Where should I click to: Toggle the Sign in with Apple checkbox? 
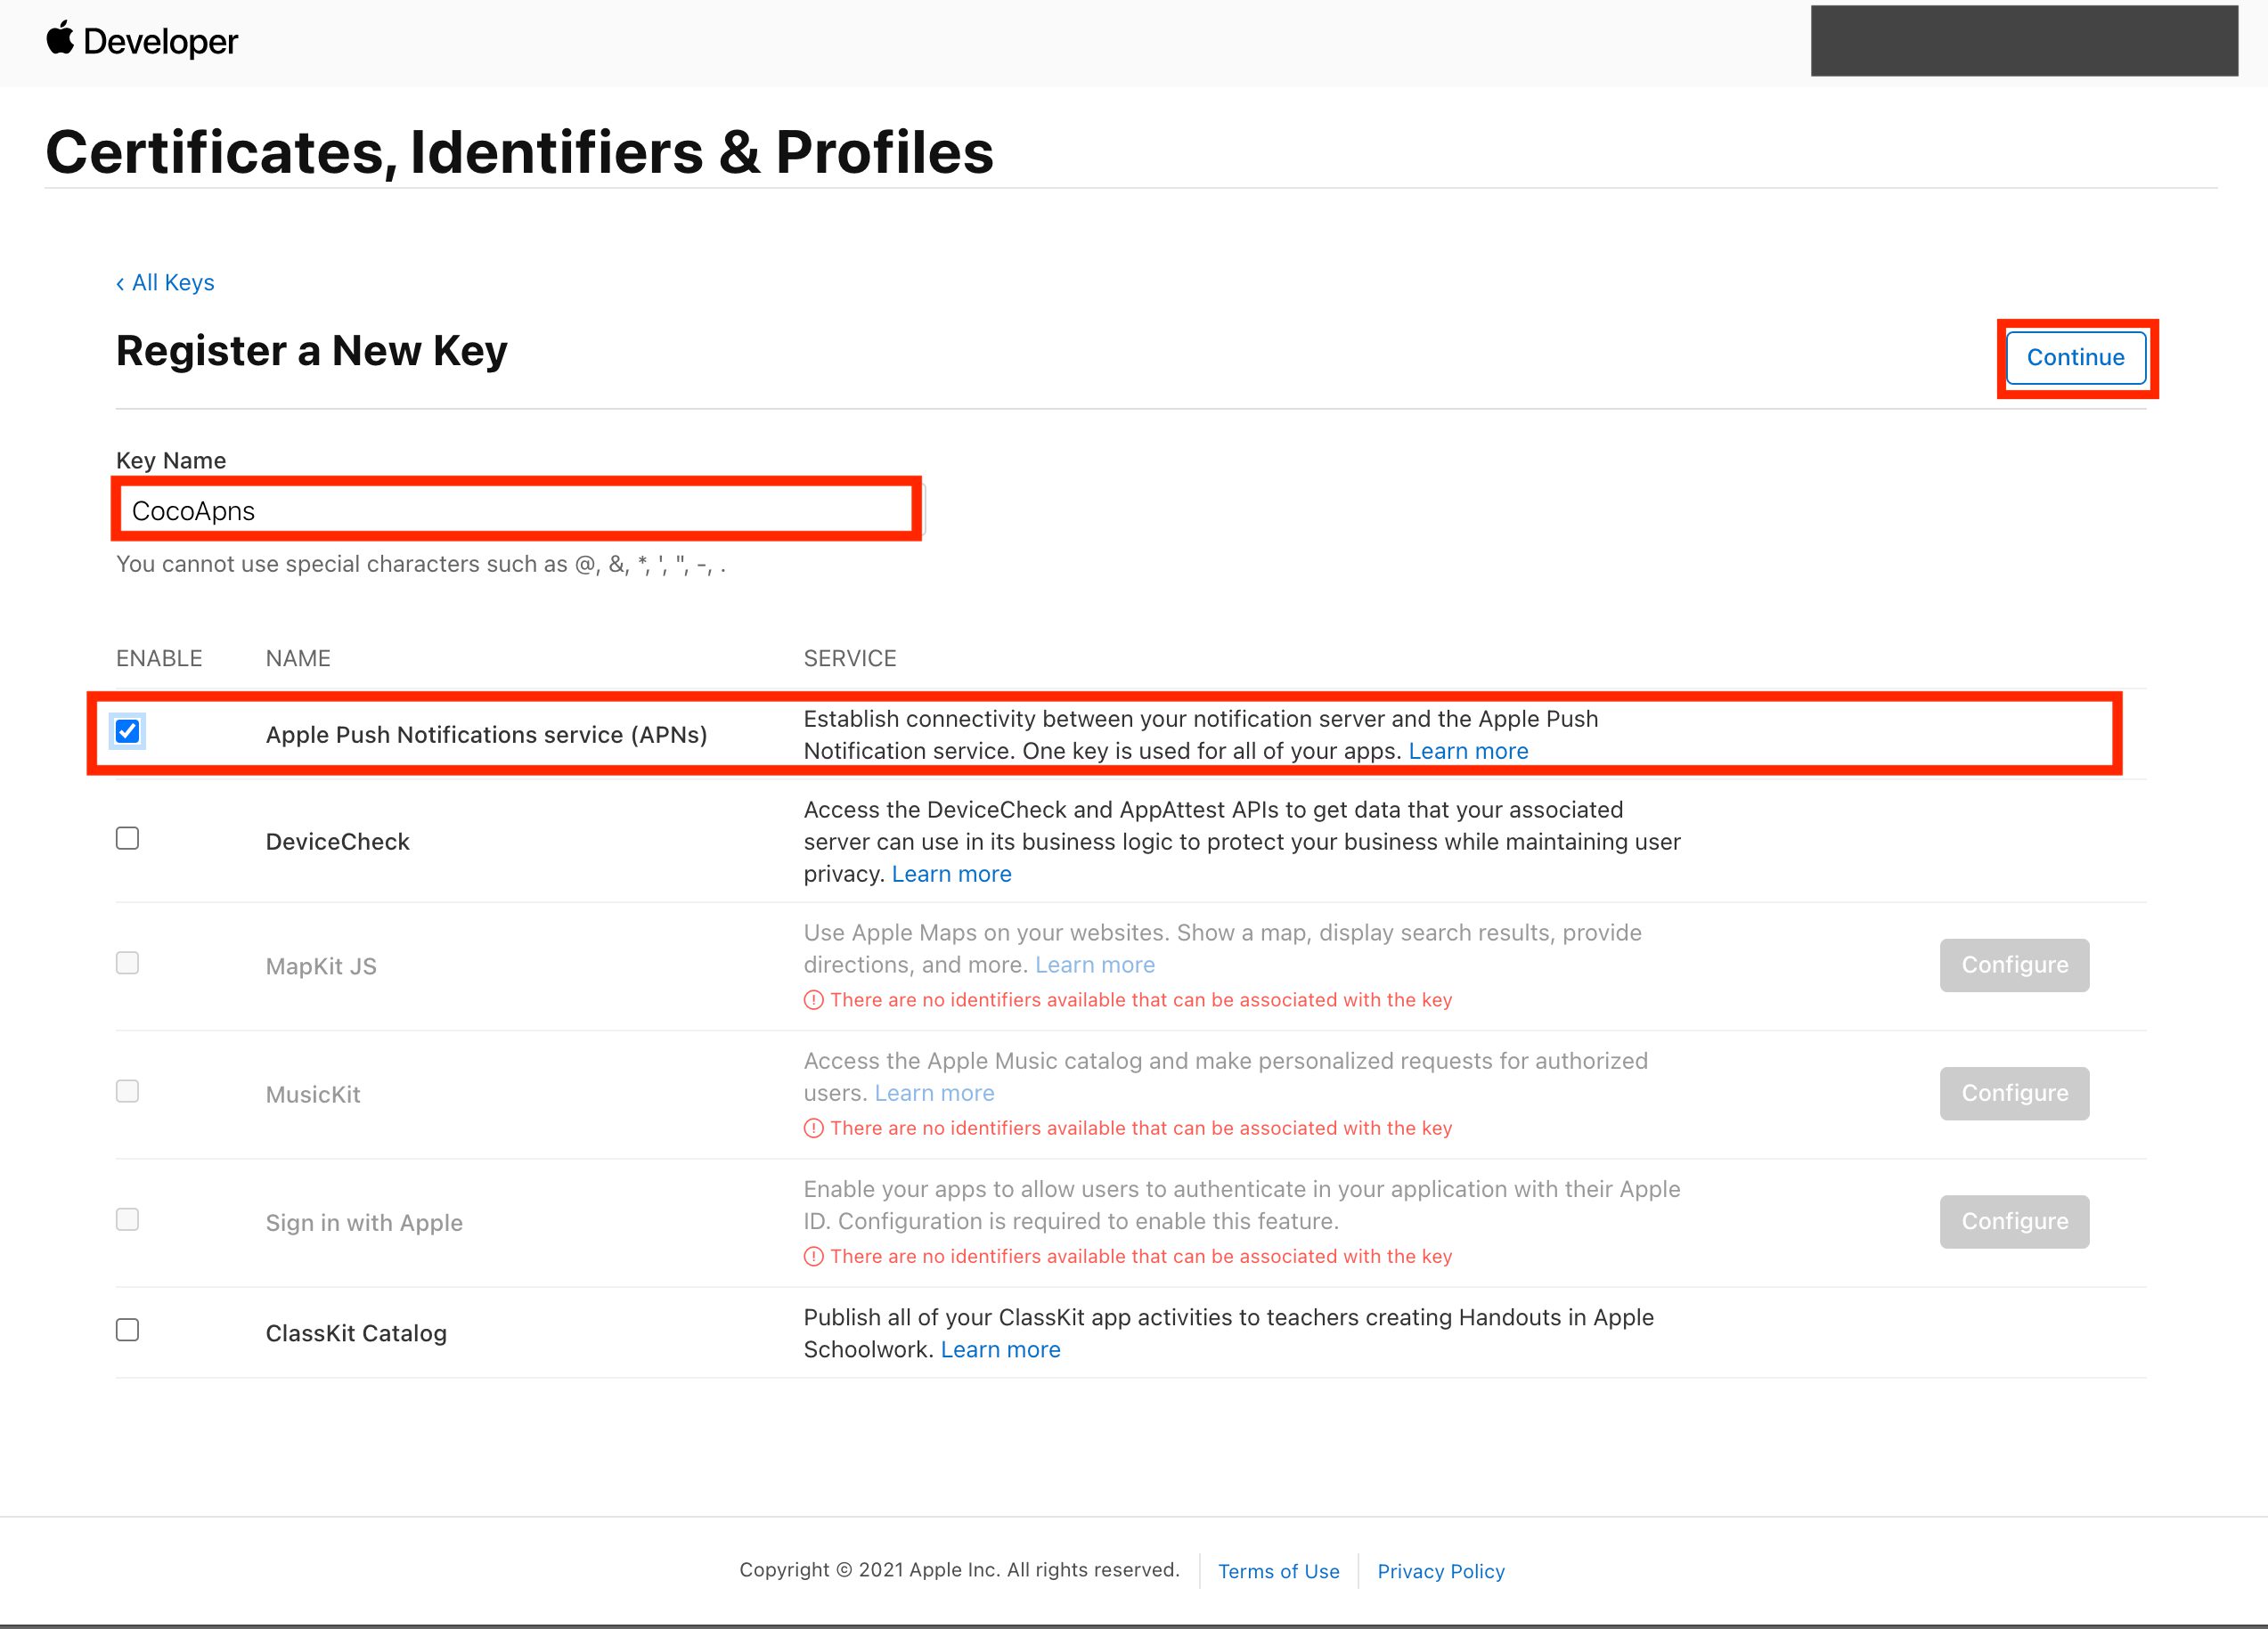(127, 1219)
